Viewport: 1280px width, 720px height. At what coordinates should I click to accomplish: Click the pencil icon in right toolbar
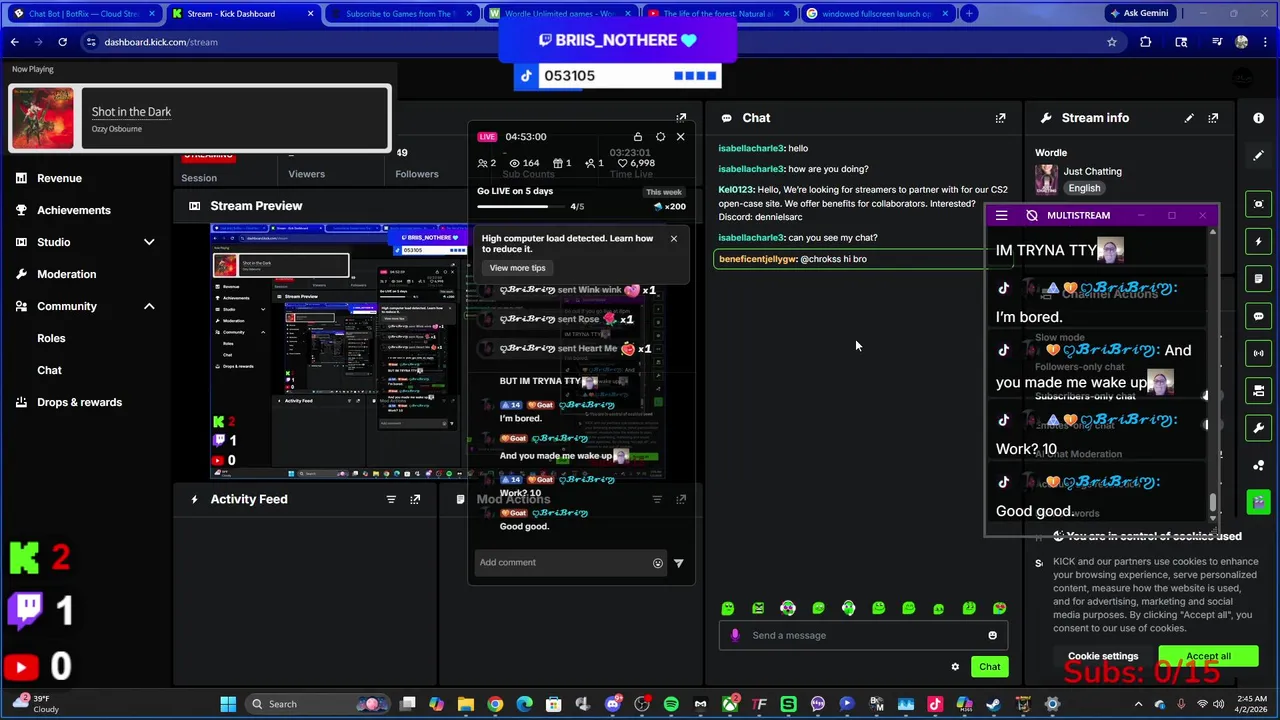[1259, 155]
